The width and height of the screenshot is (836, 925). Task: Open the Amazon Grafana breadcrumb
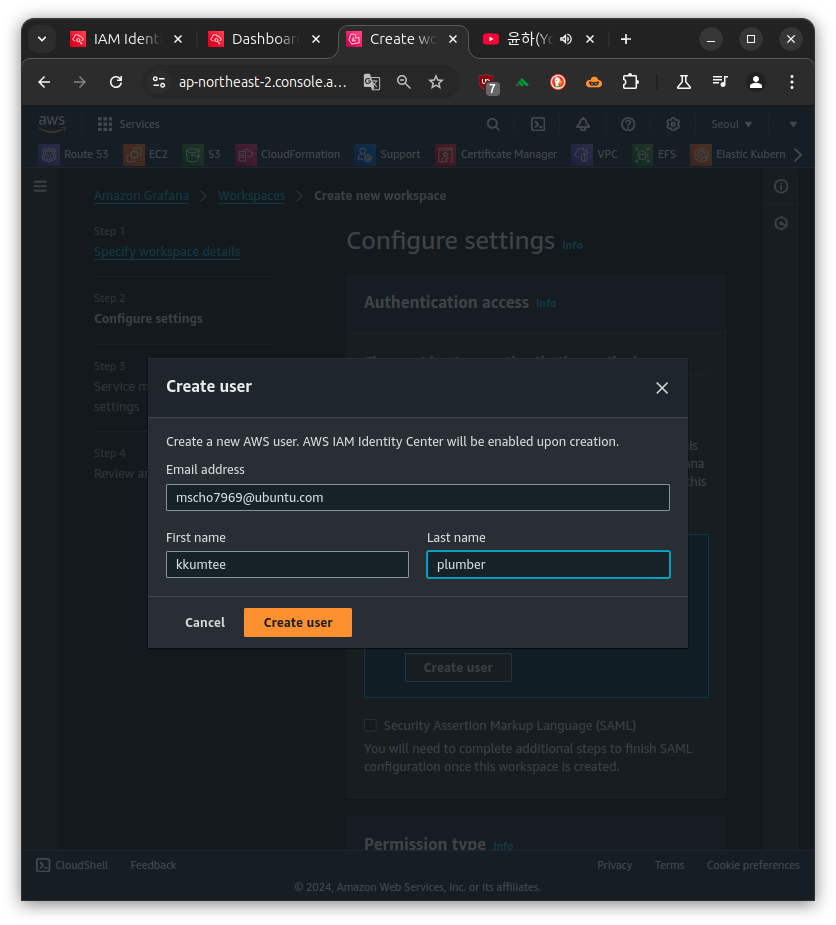pos(142,195)
